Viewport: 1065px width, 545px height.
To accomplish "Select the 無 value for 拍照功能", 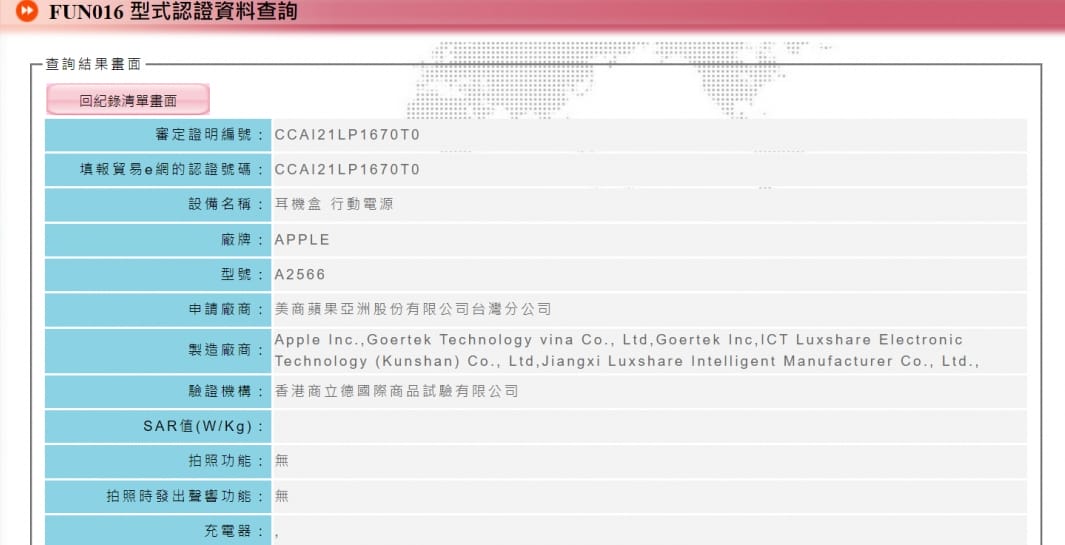I will [x=282, y=461].
